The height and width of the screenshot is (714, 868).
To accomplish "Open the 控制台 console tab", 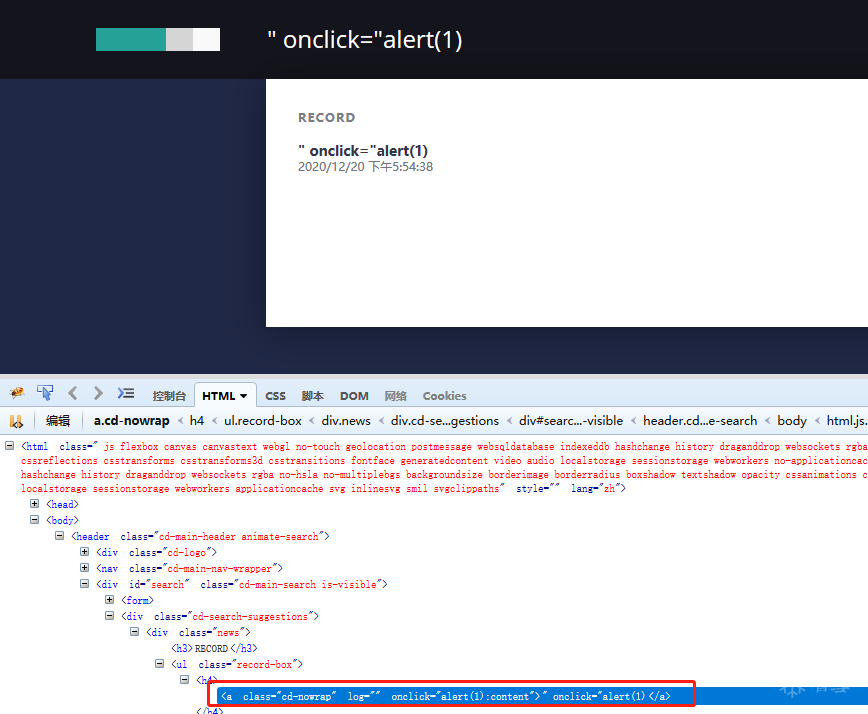I will 169,396.
